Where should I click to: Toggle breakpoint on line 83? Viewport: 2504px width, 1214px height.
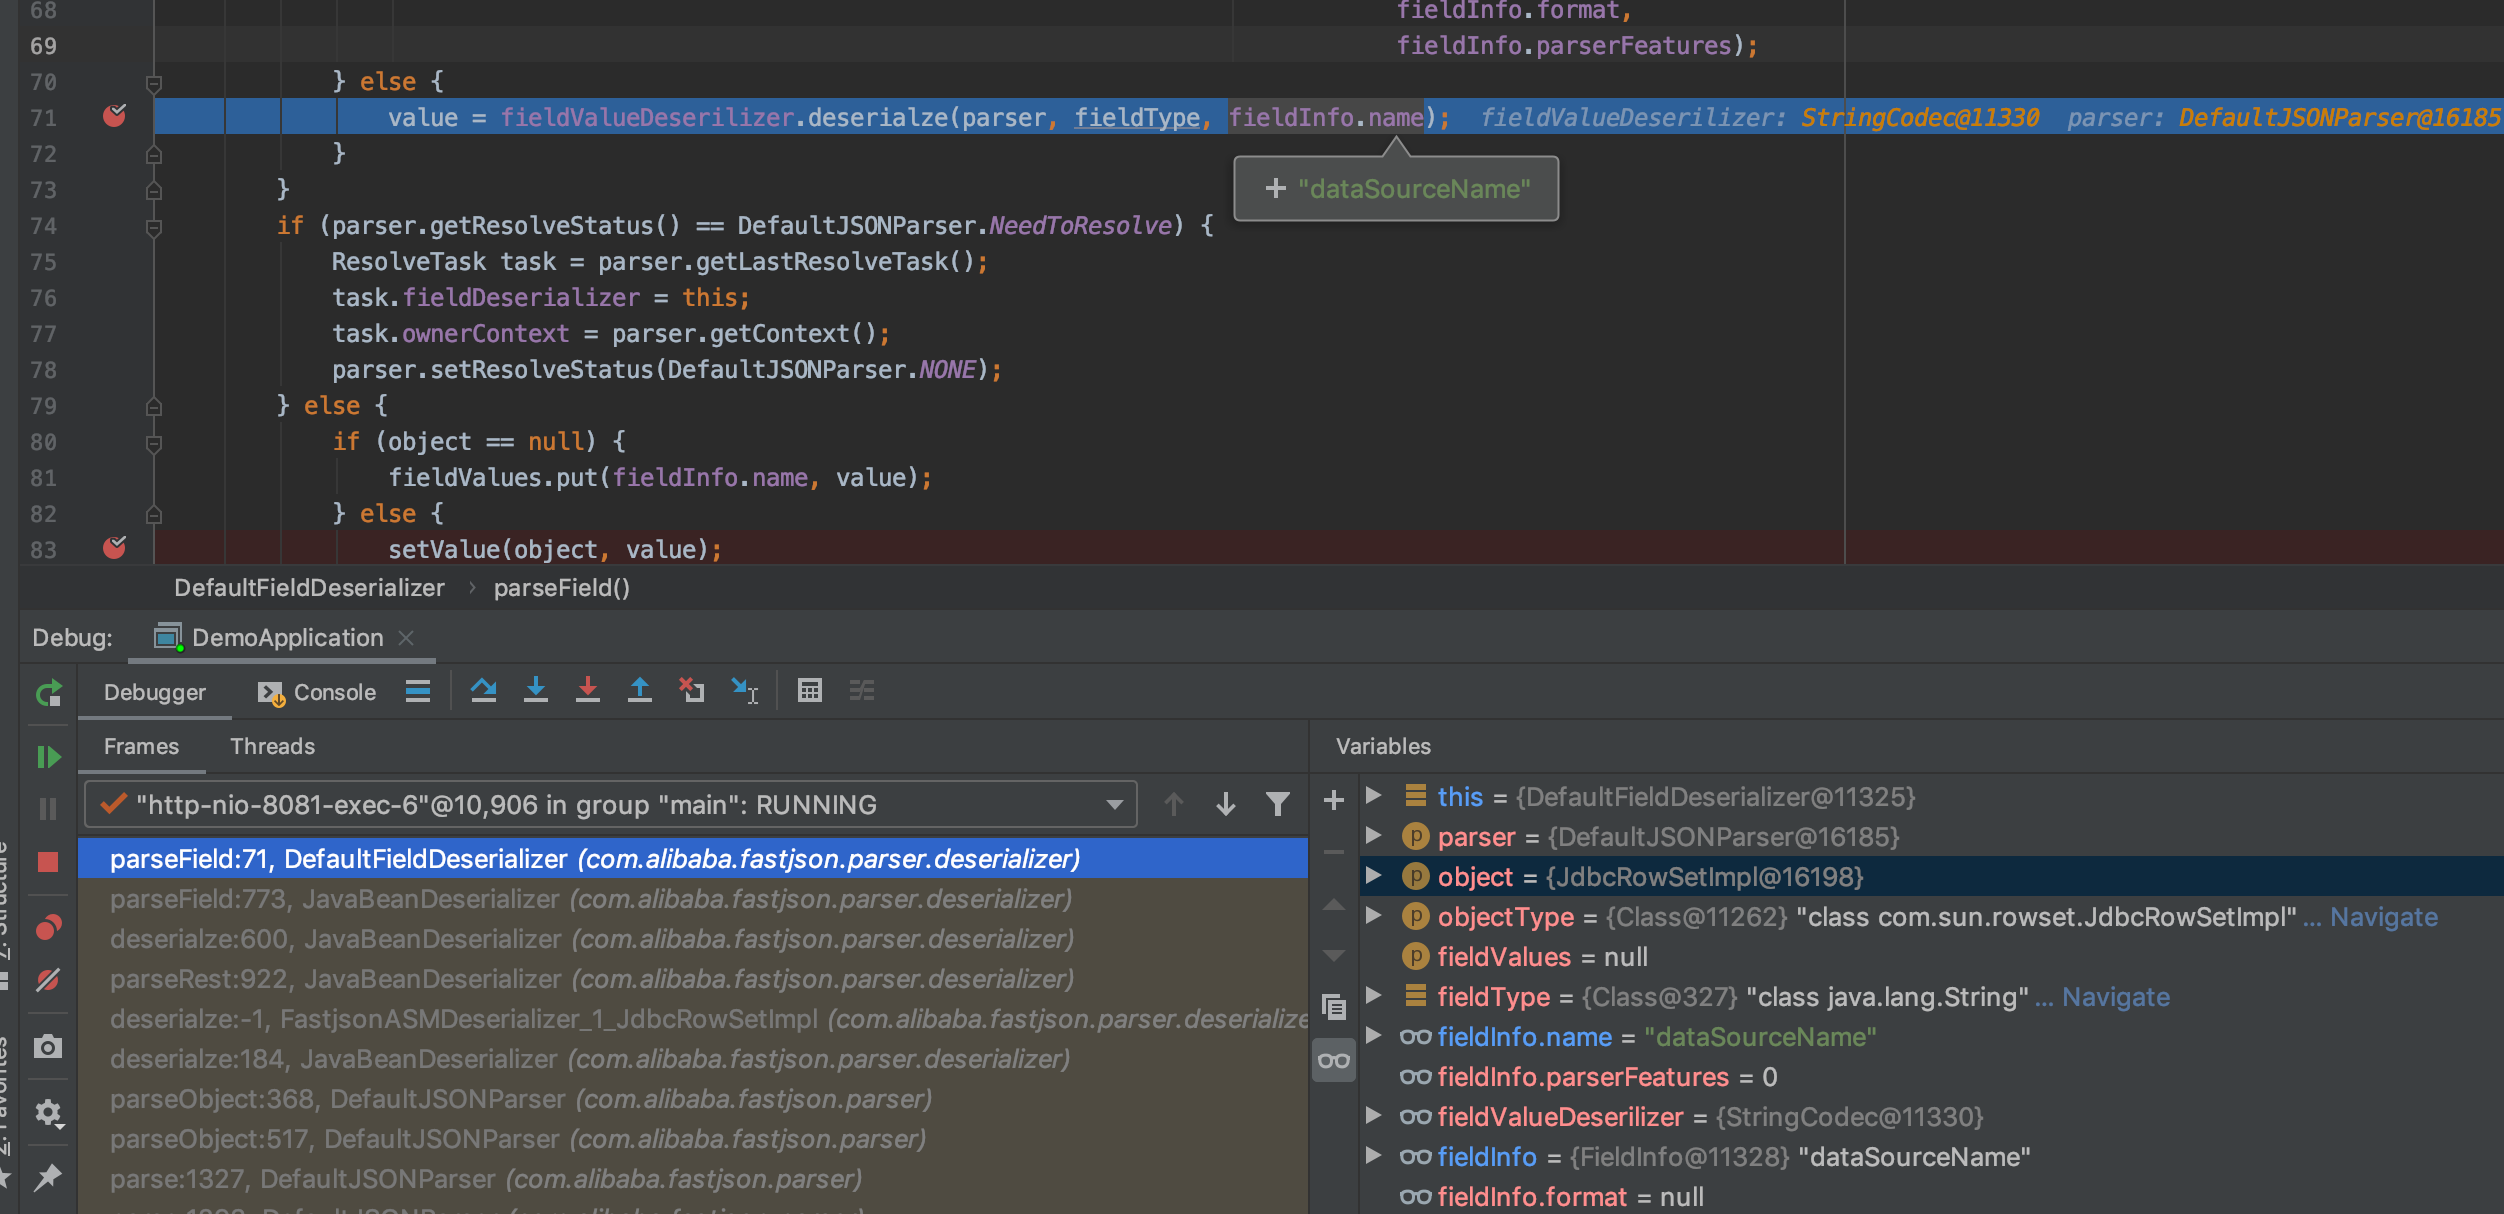115,548
